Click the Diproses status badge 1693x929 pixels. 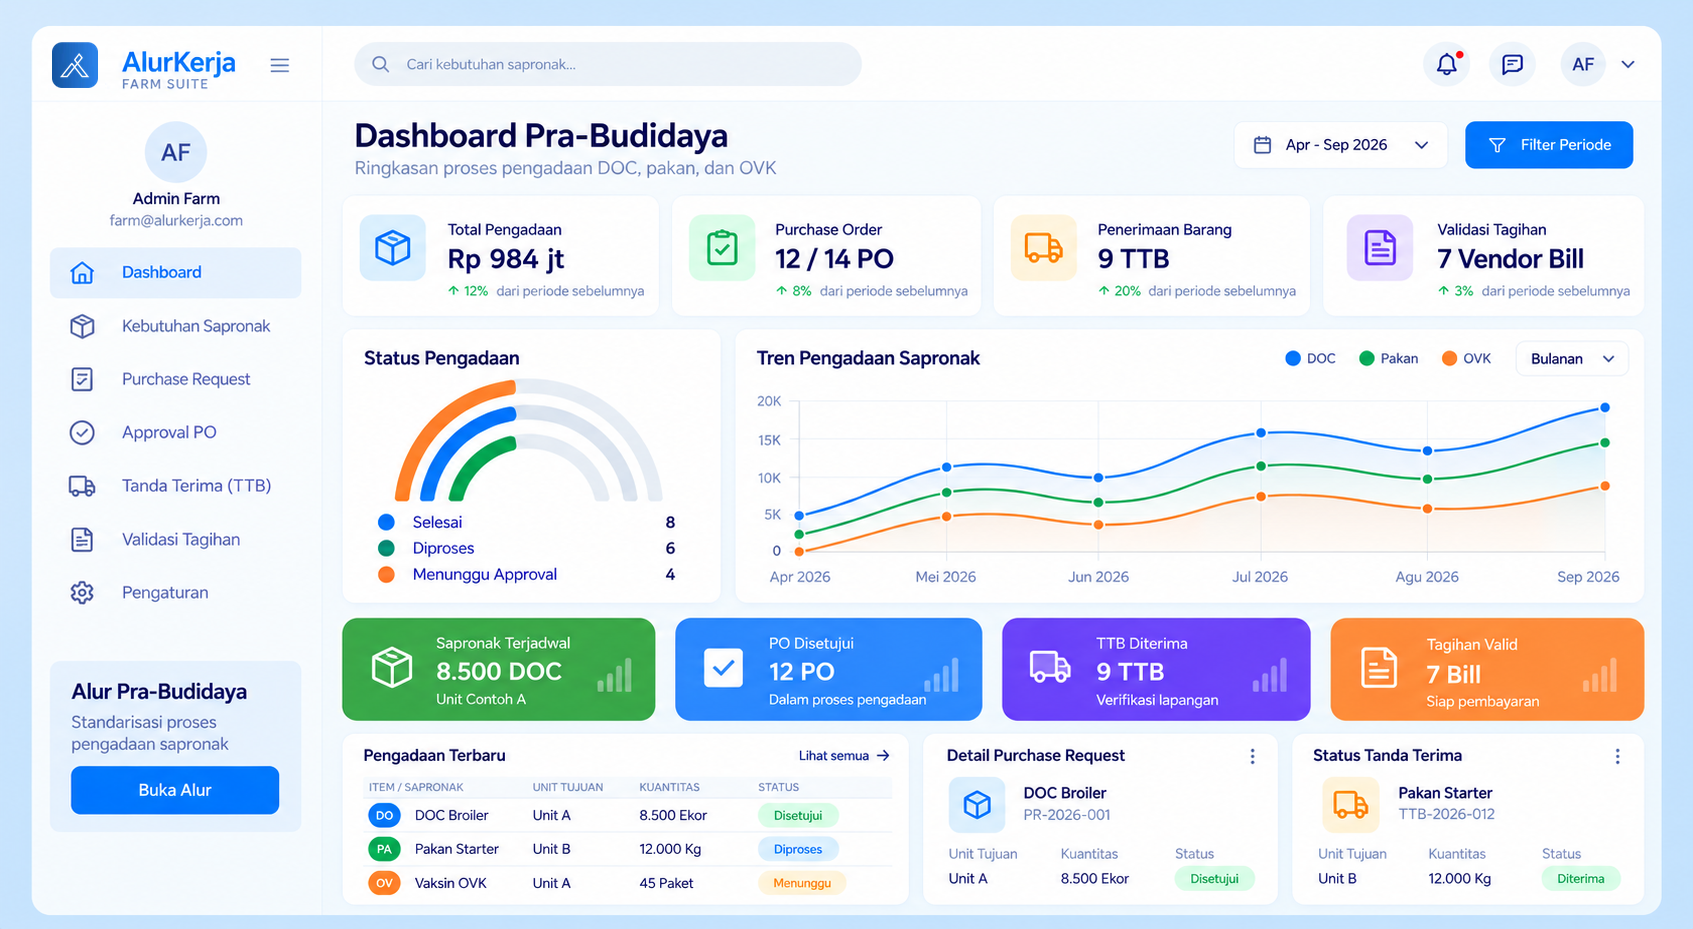[x=798, y=849]
